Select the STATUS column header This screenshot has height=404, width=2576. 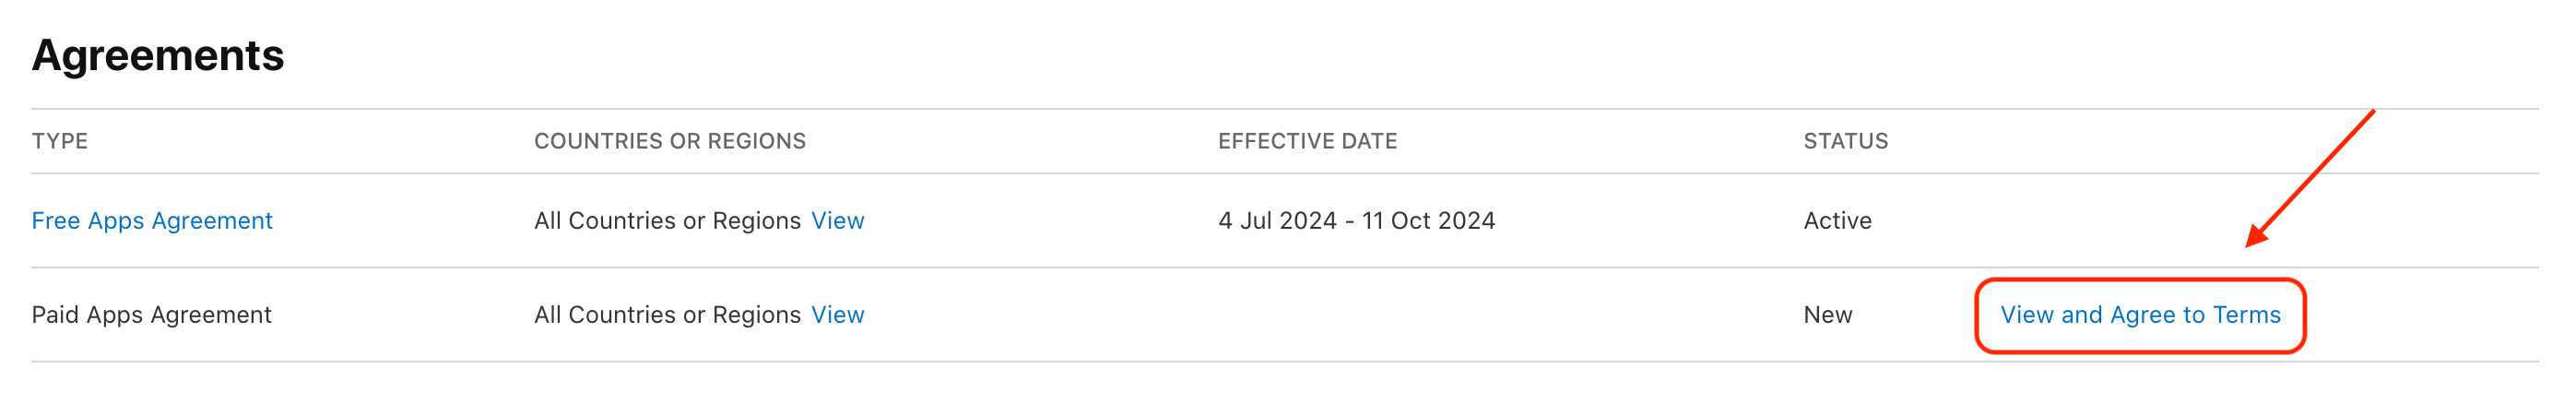tap(1846, 141)
